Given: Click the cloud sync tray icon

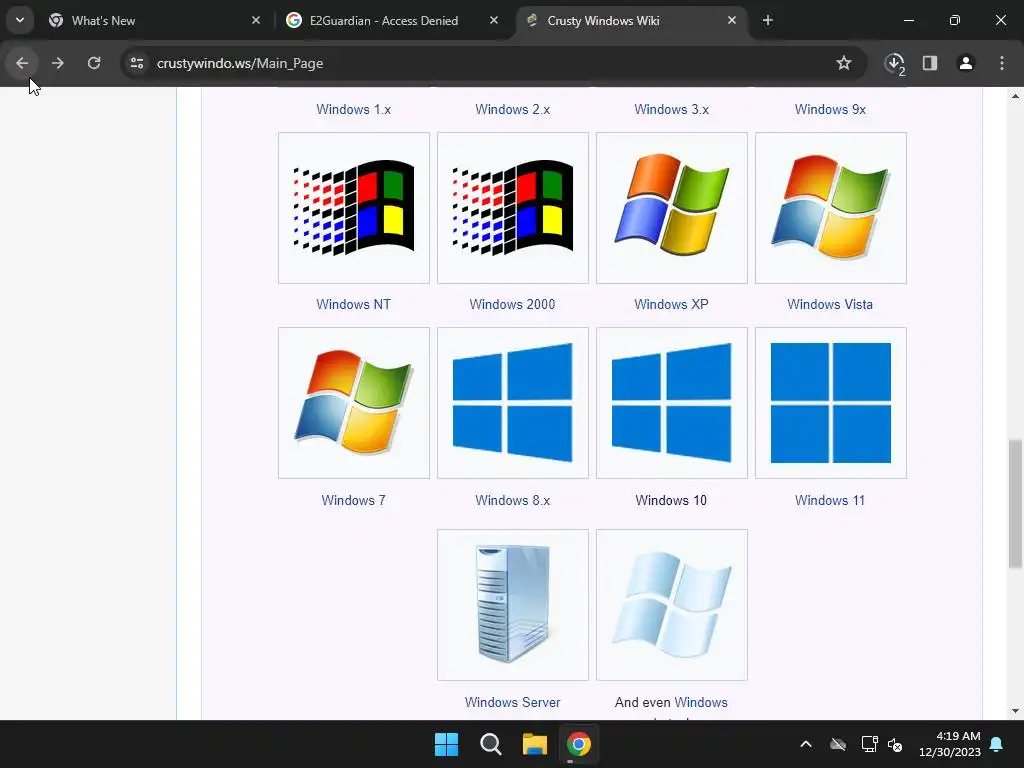Looking at the screenshot, I should [838, 744].
